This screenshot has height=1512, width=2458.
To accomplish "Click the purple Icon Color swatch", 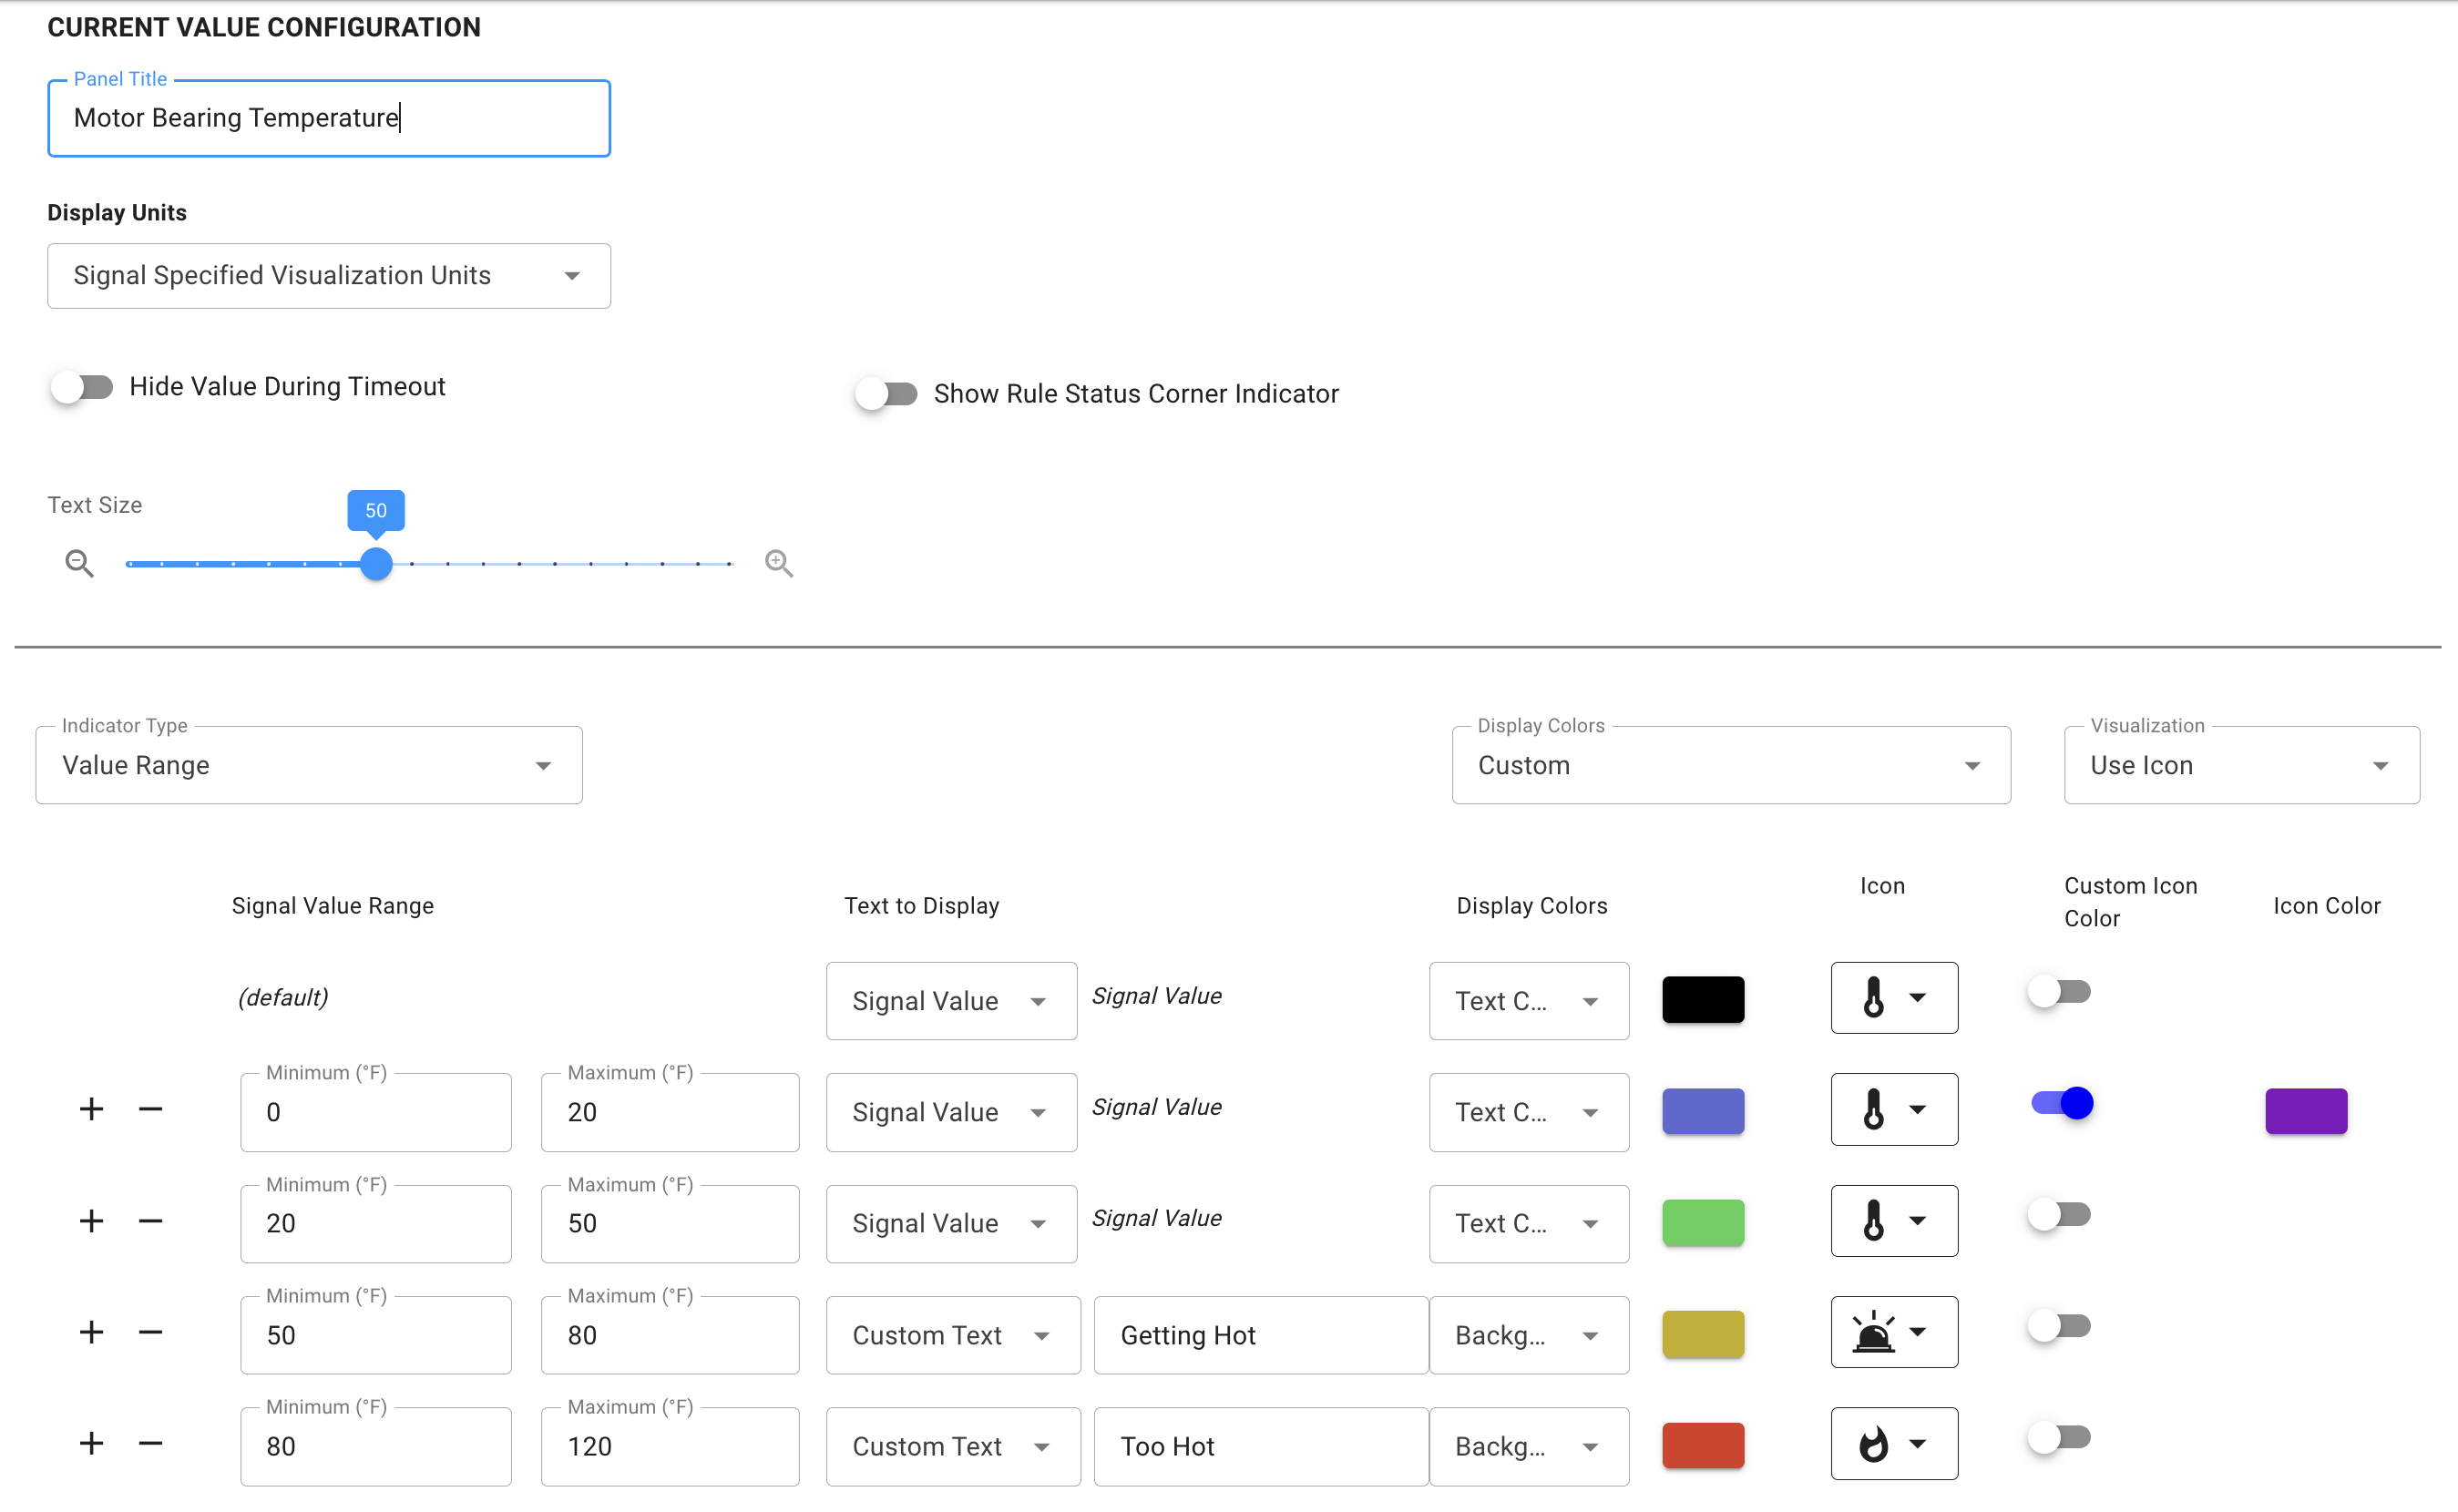I will pos(2305,1111).
